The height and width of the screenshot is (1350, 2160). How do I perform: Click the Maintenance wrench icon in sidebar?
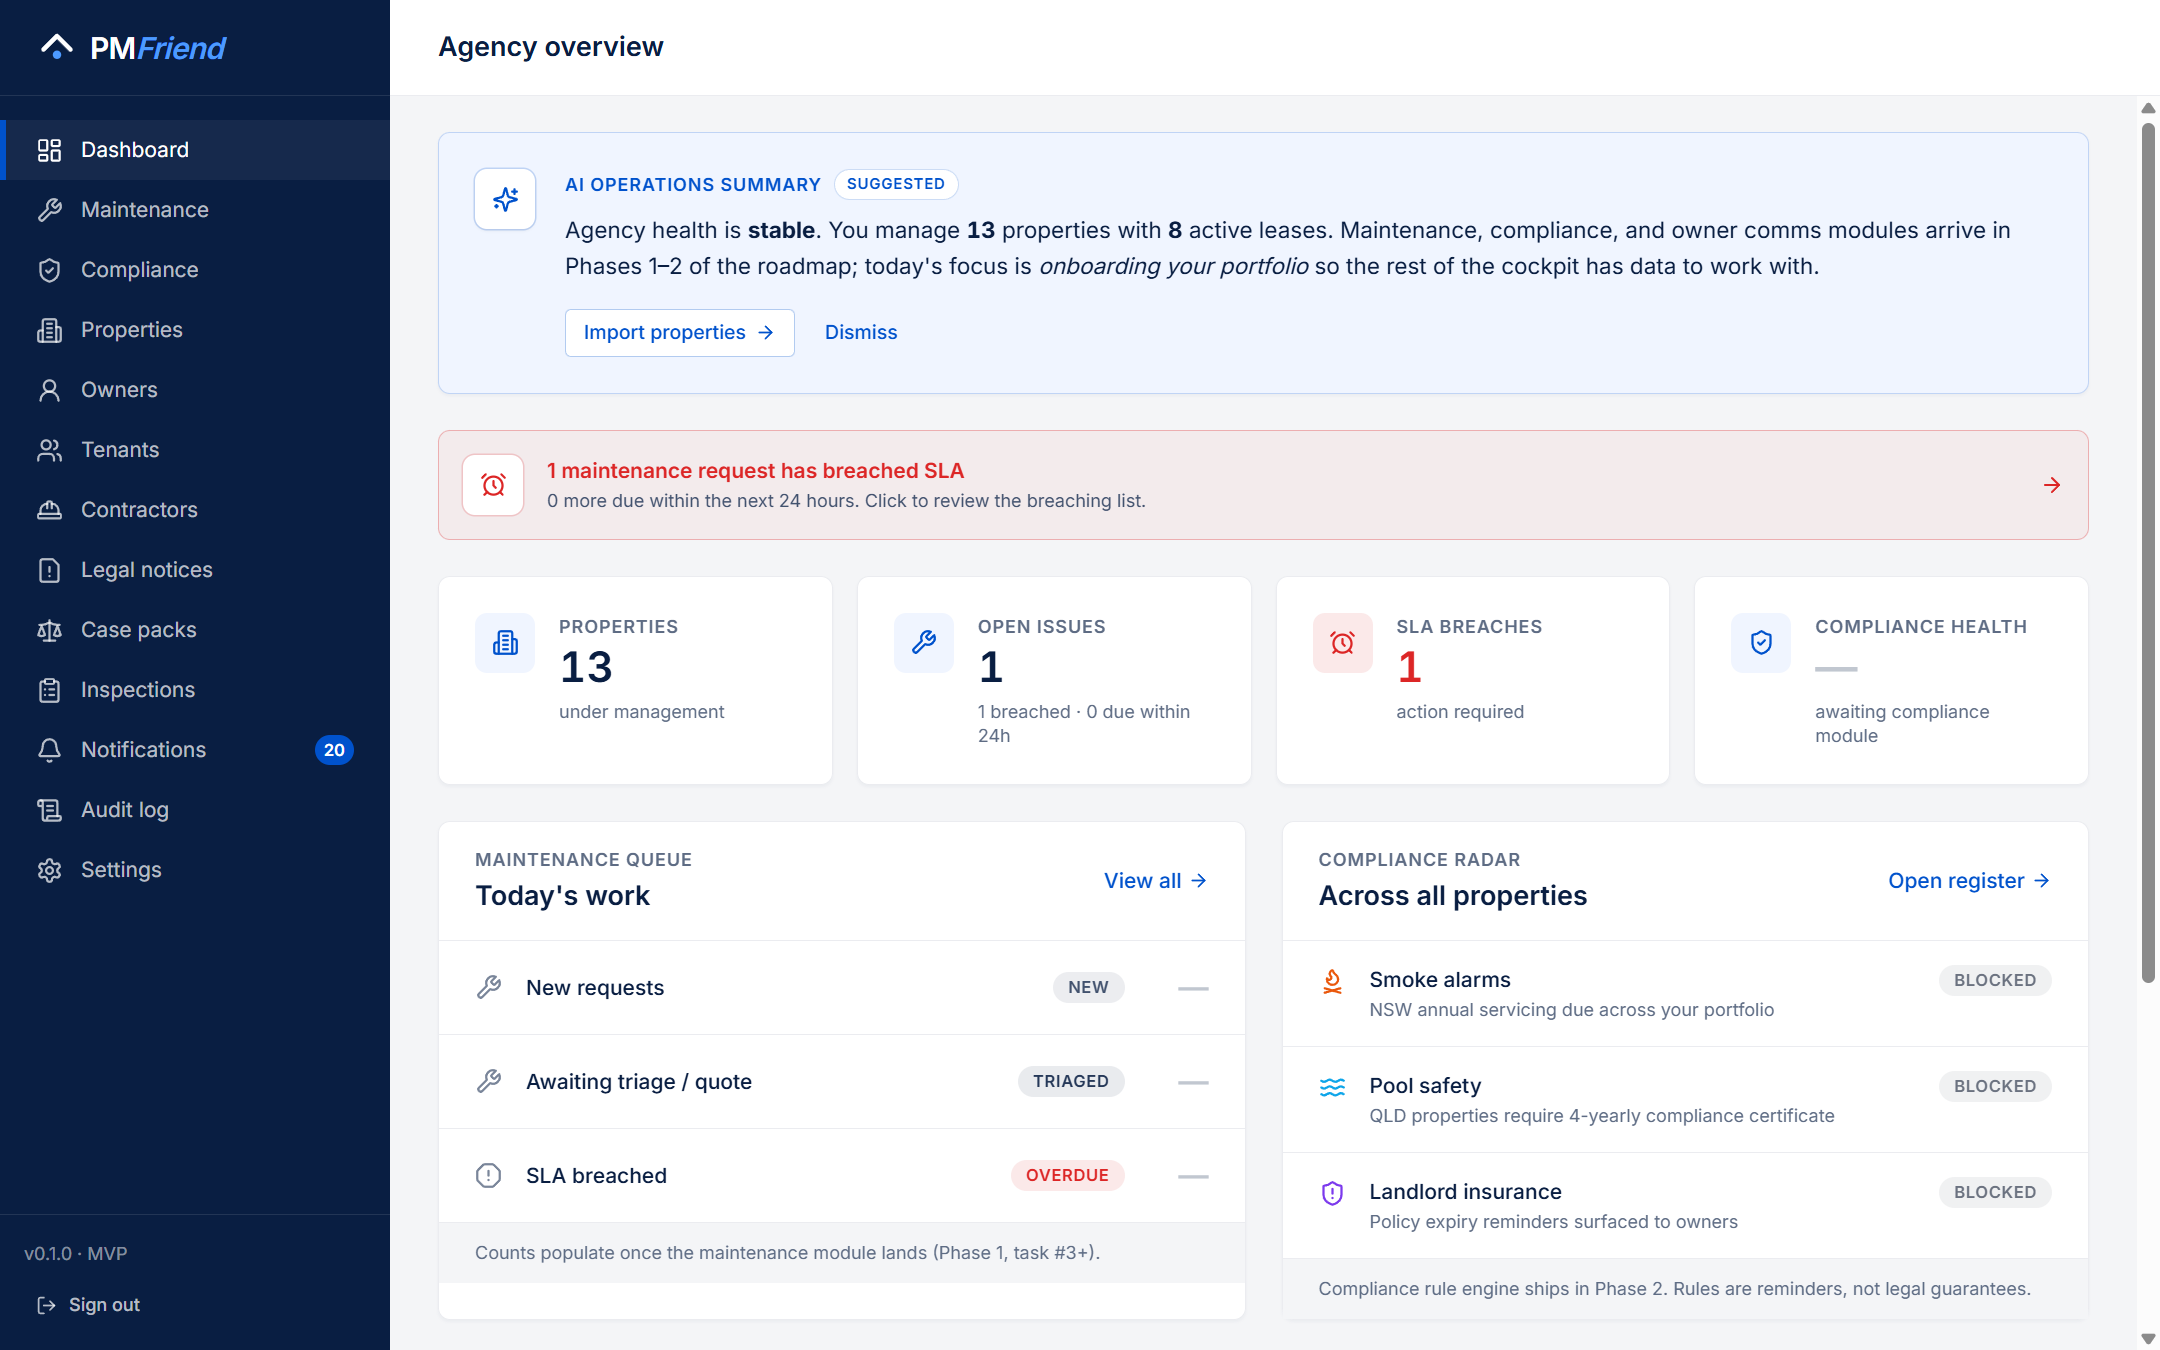(x=49, y=210)
